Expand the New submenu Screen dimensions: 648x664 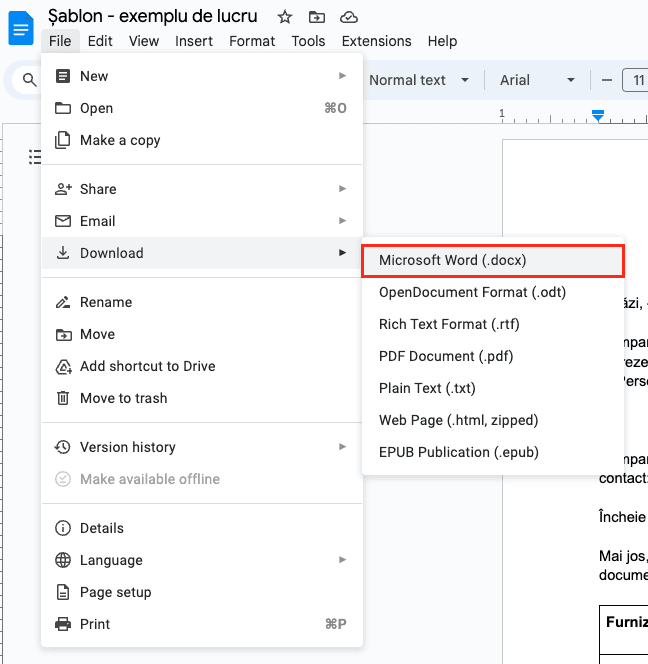pyautogui.click(x=202, y=76)
